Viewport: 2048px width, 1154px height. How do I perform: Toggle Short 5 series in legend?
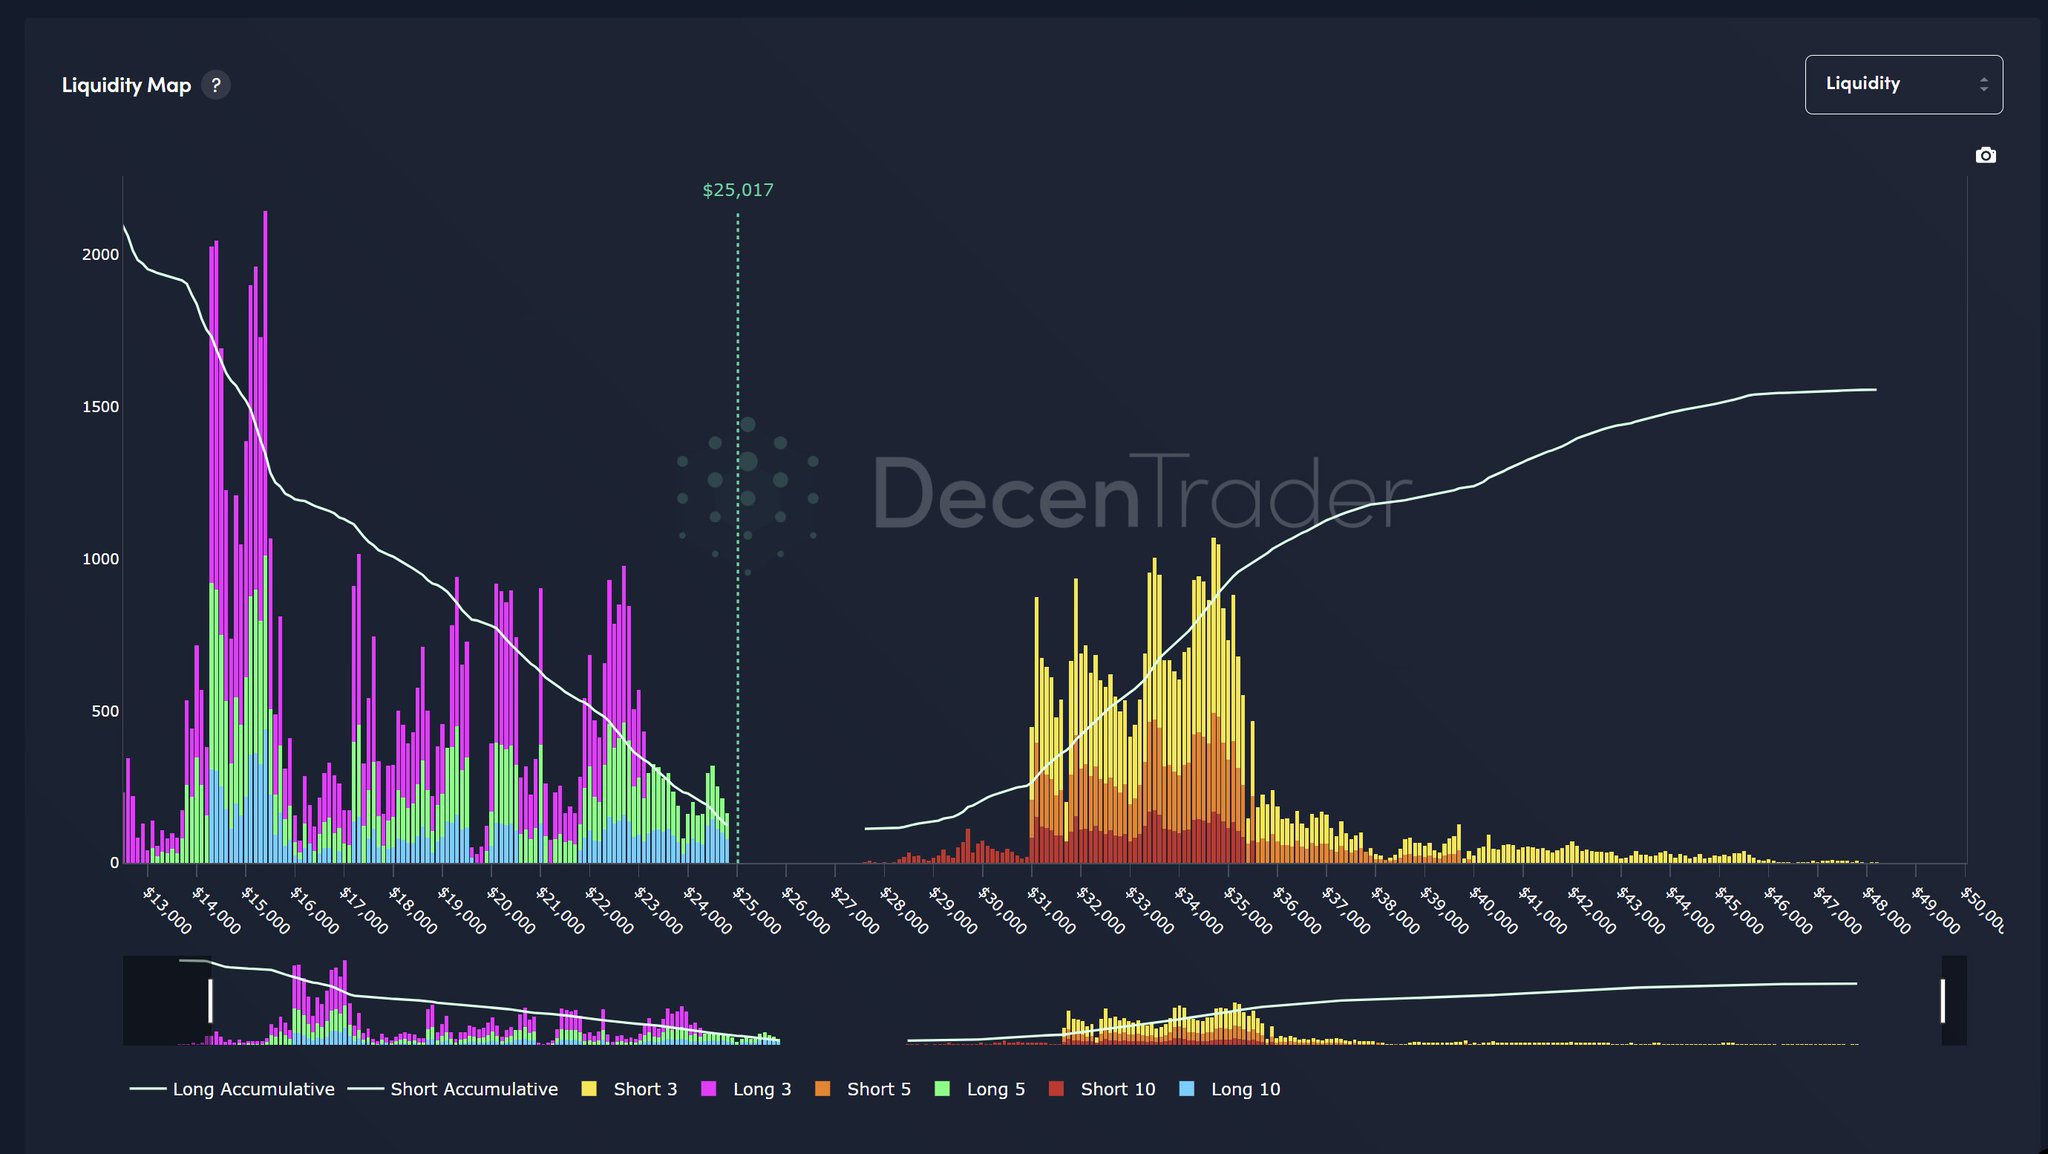863,1089
